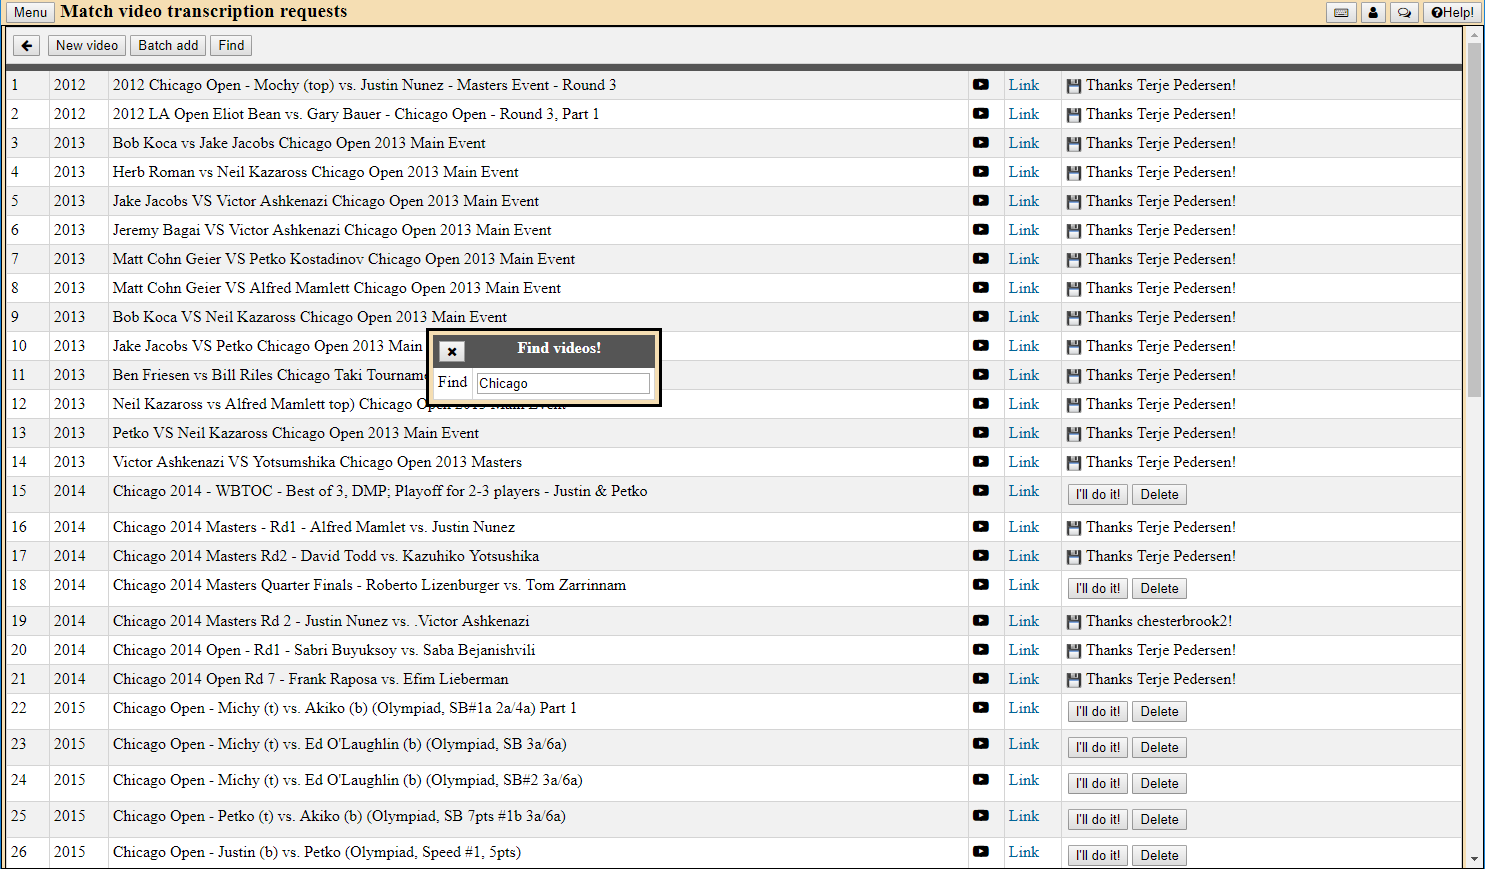
Task: Delete row 26 Justin vs. Petko video
Action: [1159, 856]
